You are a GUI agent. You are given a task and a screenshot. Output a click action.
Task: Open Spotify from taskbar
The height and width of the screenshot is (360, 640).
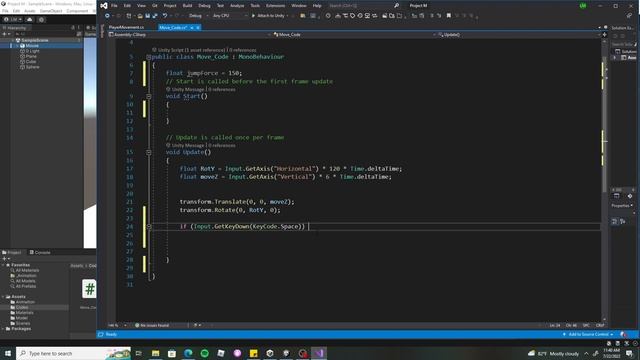204,353
